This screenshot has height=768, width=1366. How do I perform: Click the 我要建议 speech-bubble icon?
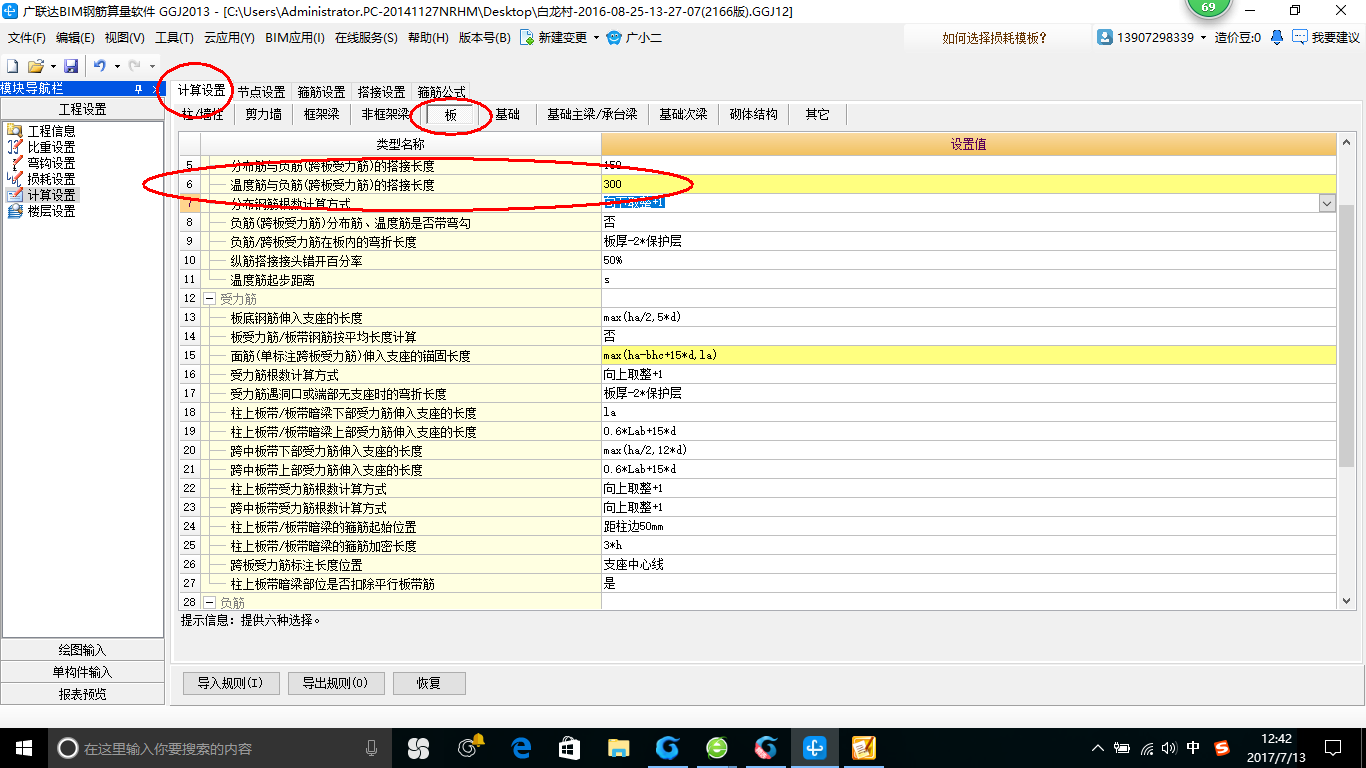1300,37
